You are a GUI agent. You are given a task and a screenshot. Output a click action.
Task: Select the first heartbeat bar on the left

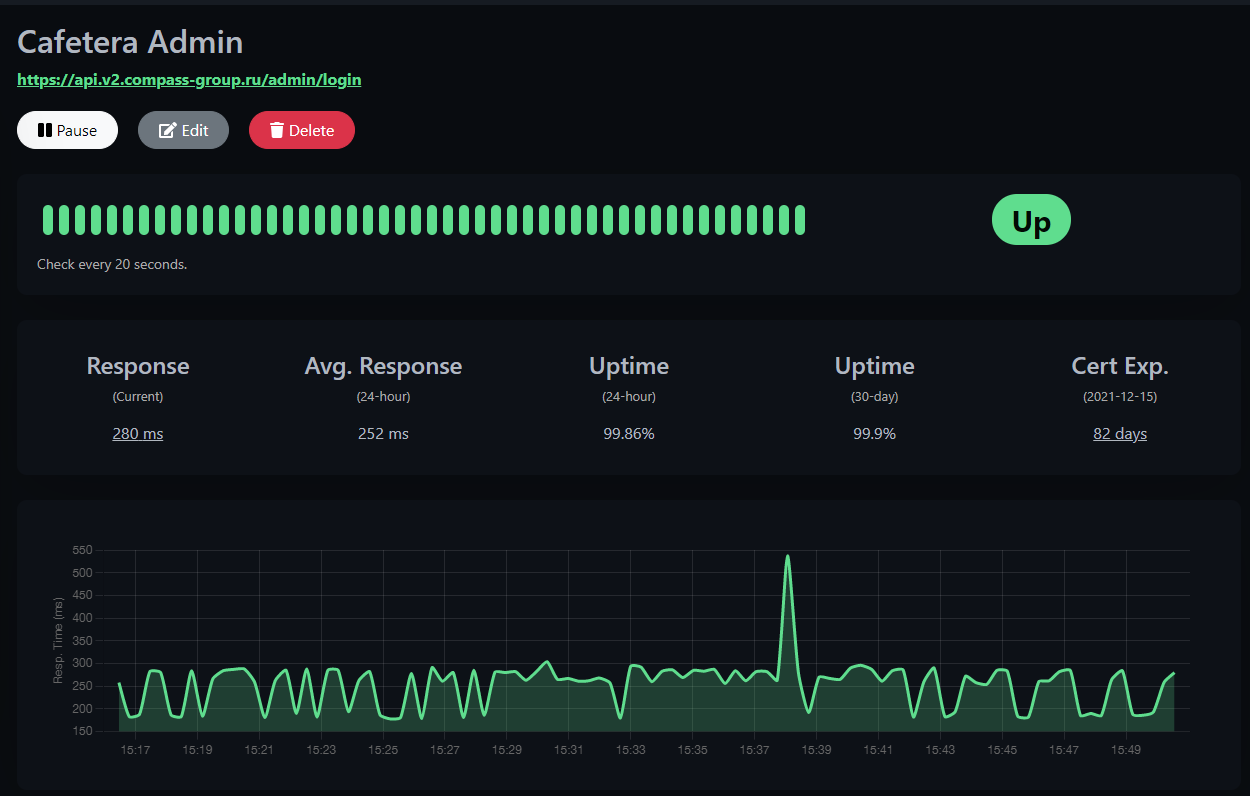47,220
